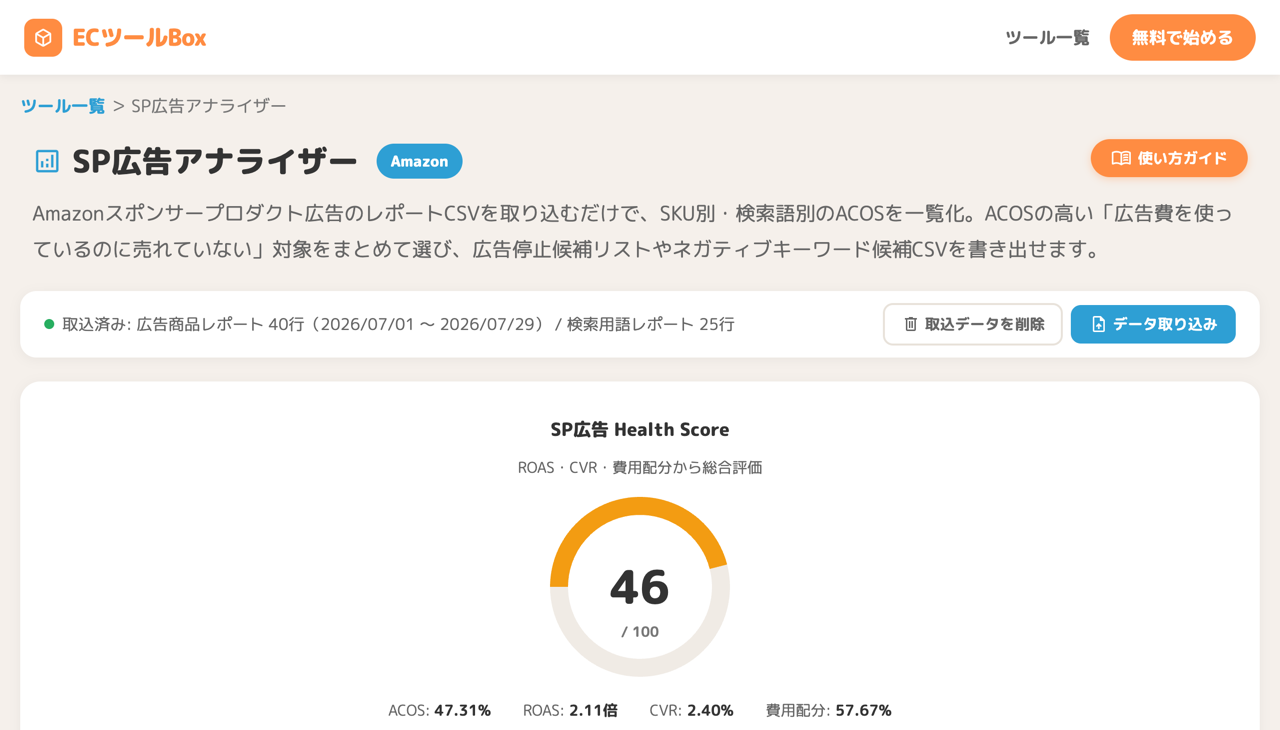
Task: Click the / 100 label under the score
Action: tap(640, 631)
